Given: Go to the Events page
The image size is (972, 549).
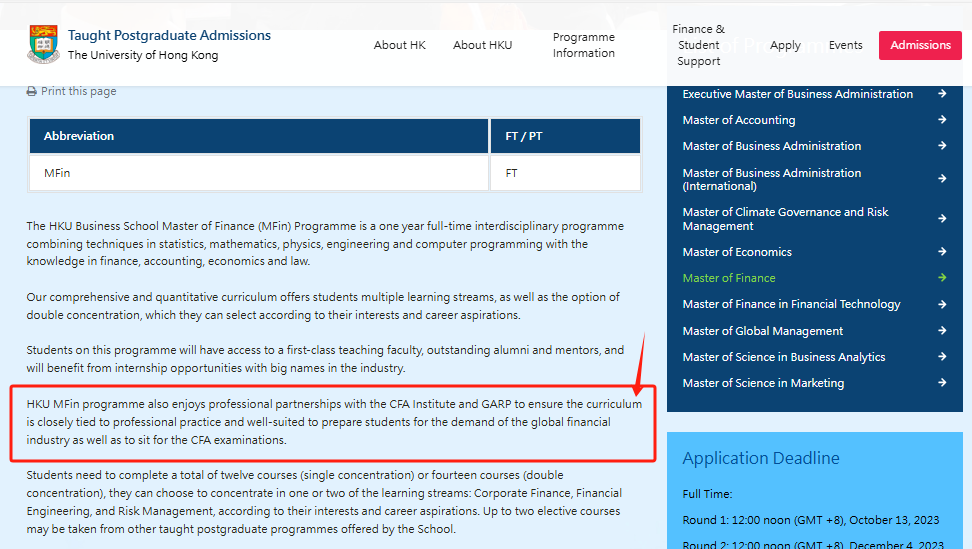Looking at the screenshot, I should (x=845, y=45).
